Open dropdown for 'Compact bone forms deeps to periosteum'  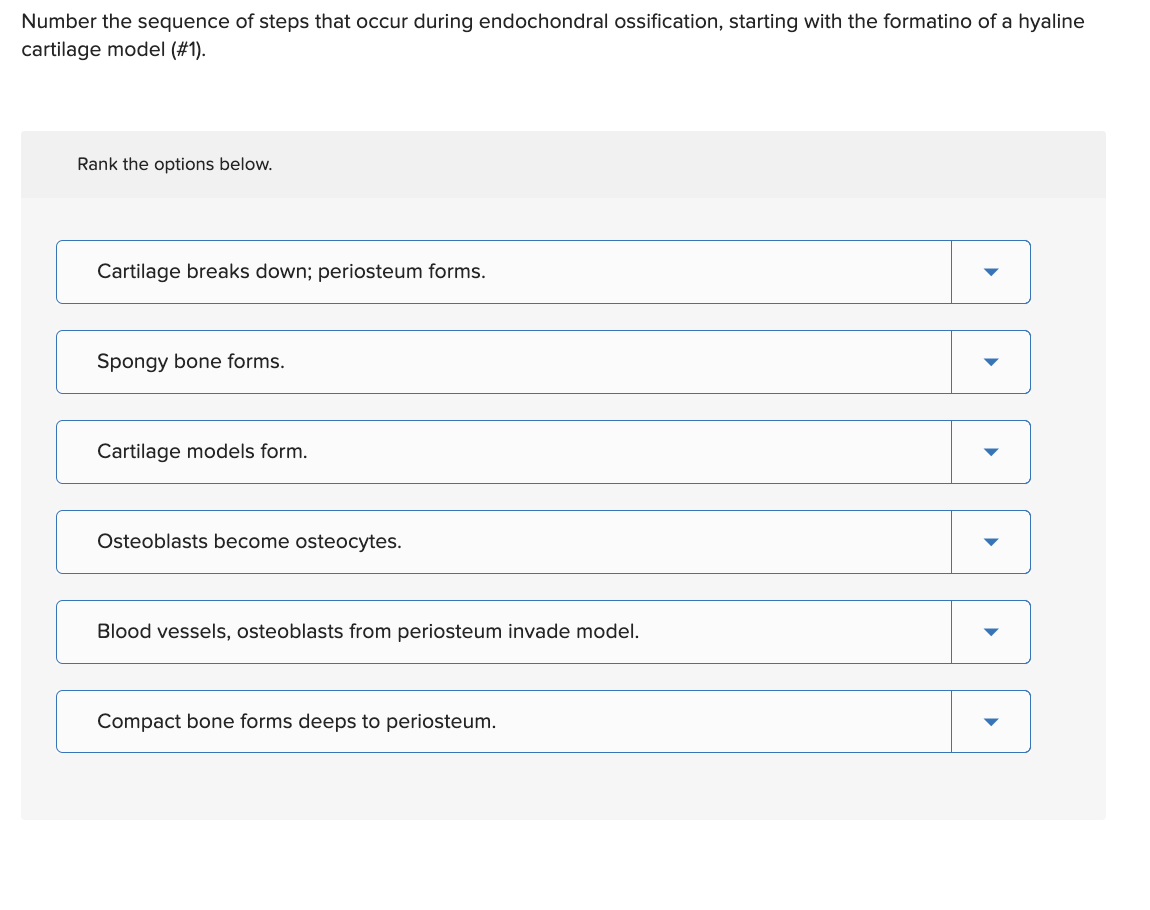(990, 722)
